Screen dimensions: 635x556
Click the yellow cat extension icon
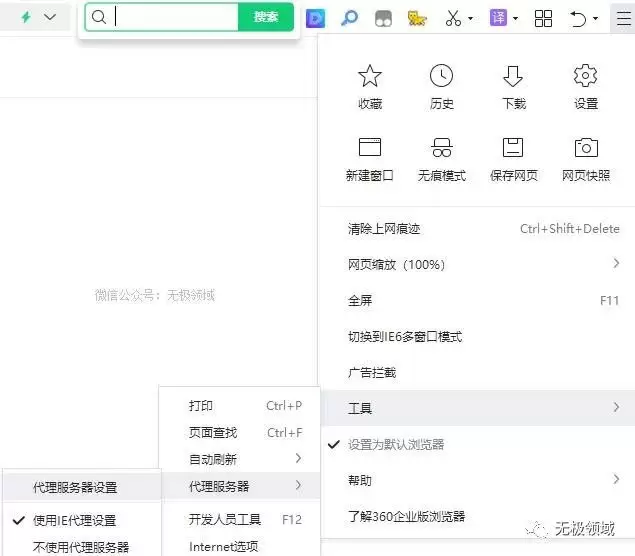(417, 18)
